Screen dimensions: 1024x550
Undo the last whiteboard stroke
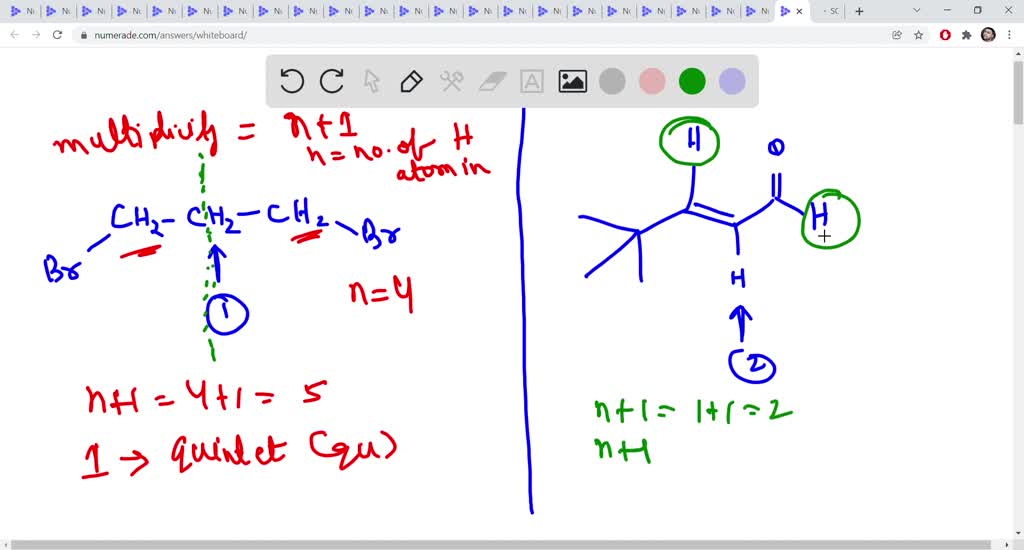click(291, 81)
